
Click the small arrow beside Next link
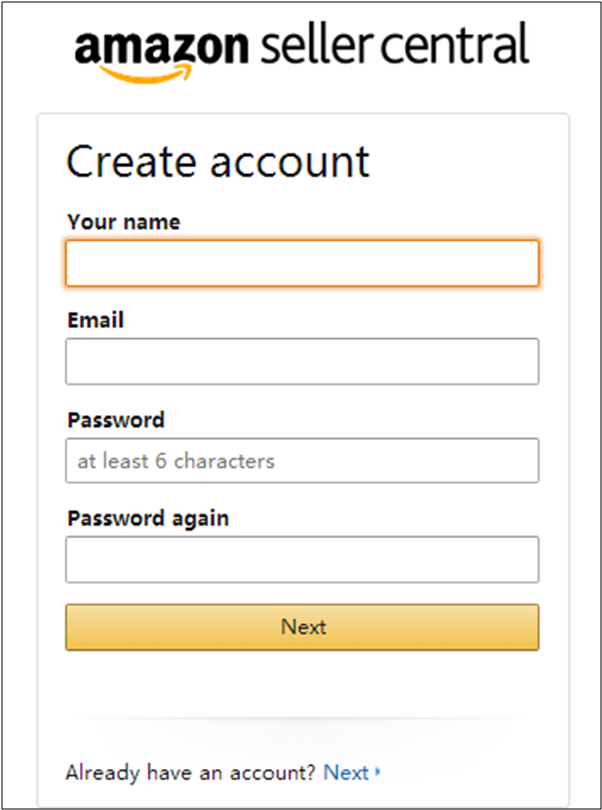pyautogui.click(x=378, y=773)
